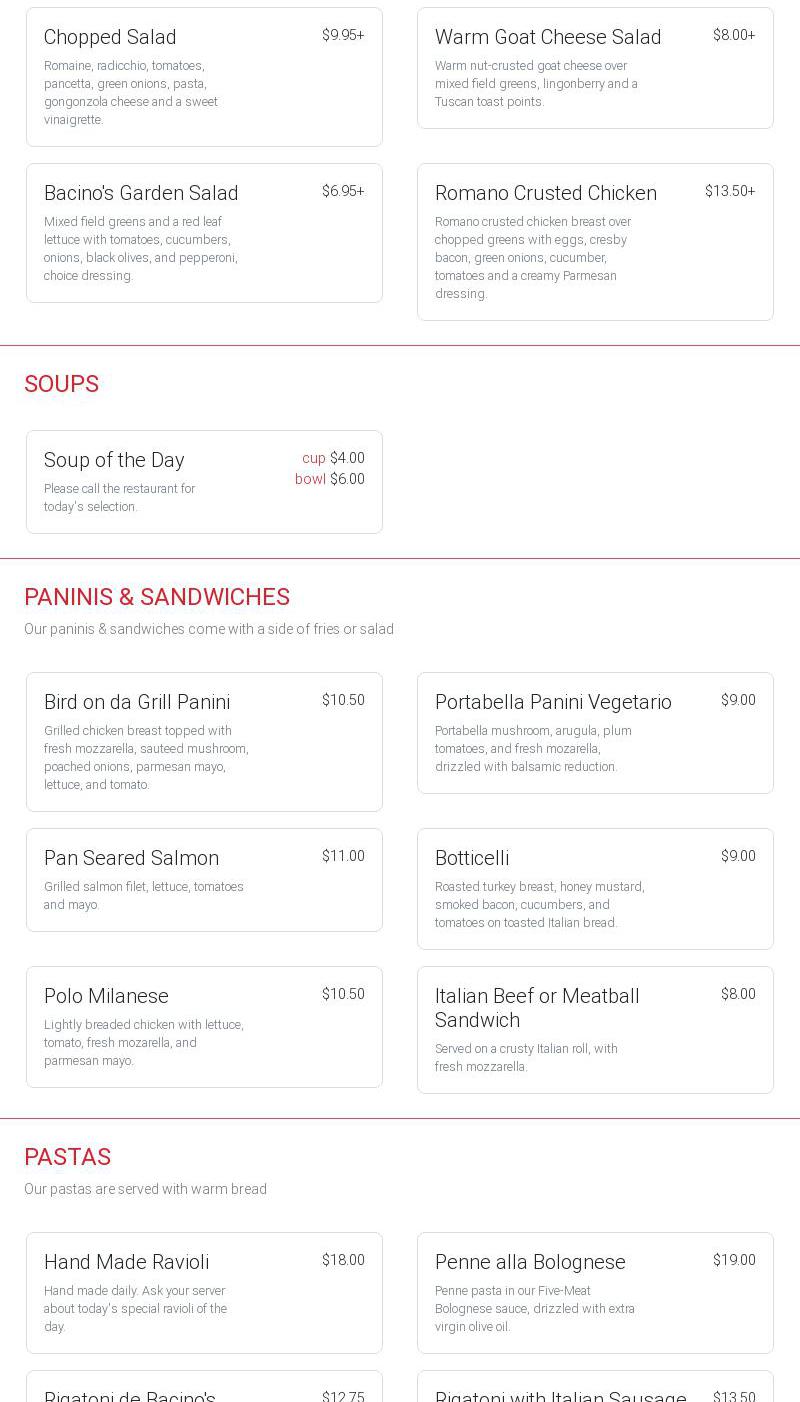Click the PANINIS & SANDWICHES heading
The width and height of the screenshot is (800, 1402).
point(157,597)
